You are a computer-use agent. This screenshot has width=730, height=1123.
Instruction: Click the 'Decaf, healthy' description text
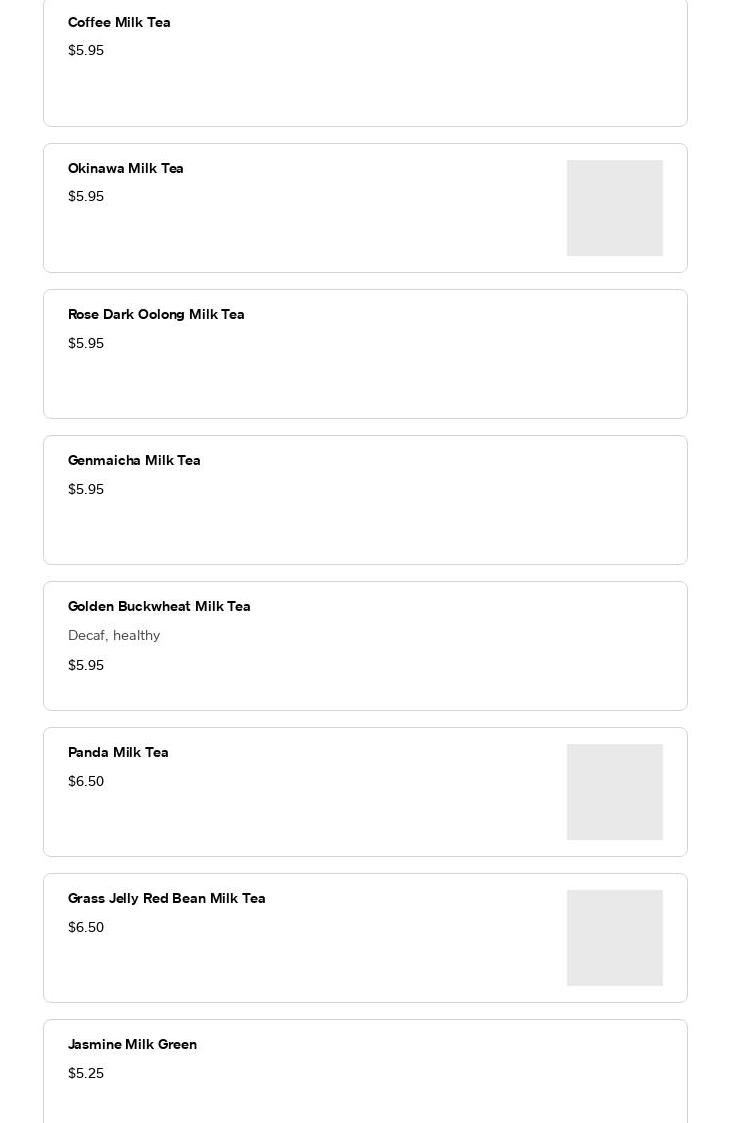point(114,635)
